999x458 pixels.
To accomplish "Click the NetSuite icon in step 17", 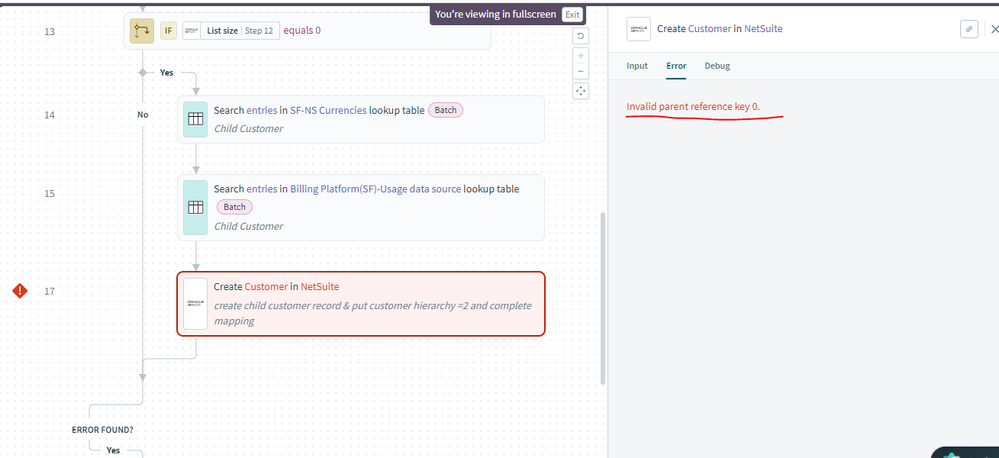I will point(196,303).
